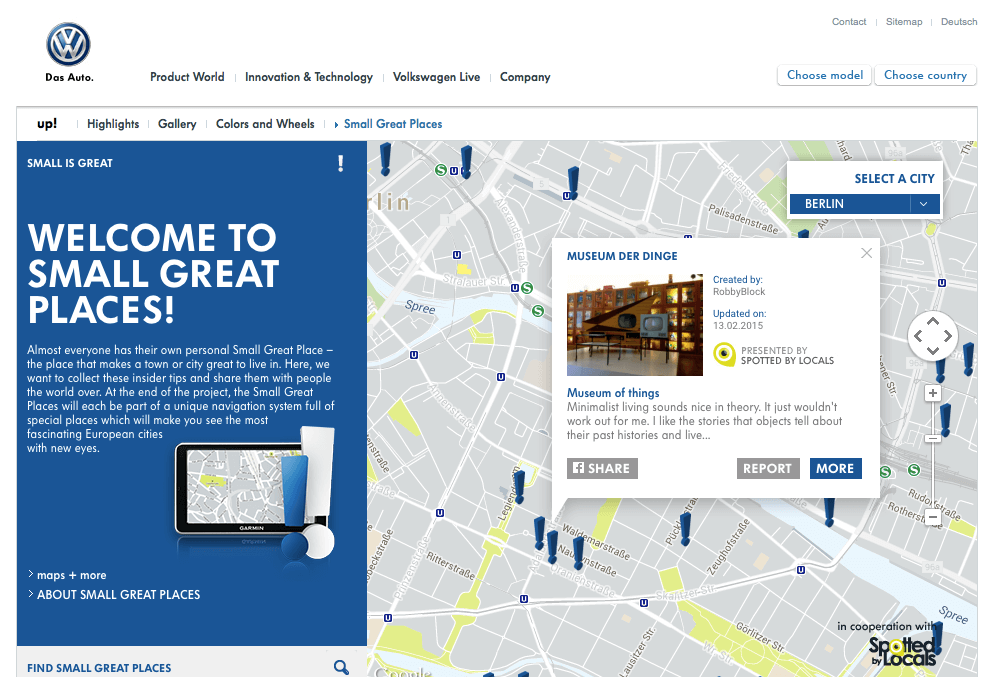Open the maps + more link
Viewport: 989px width, 677px height.
pos(71,575)
